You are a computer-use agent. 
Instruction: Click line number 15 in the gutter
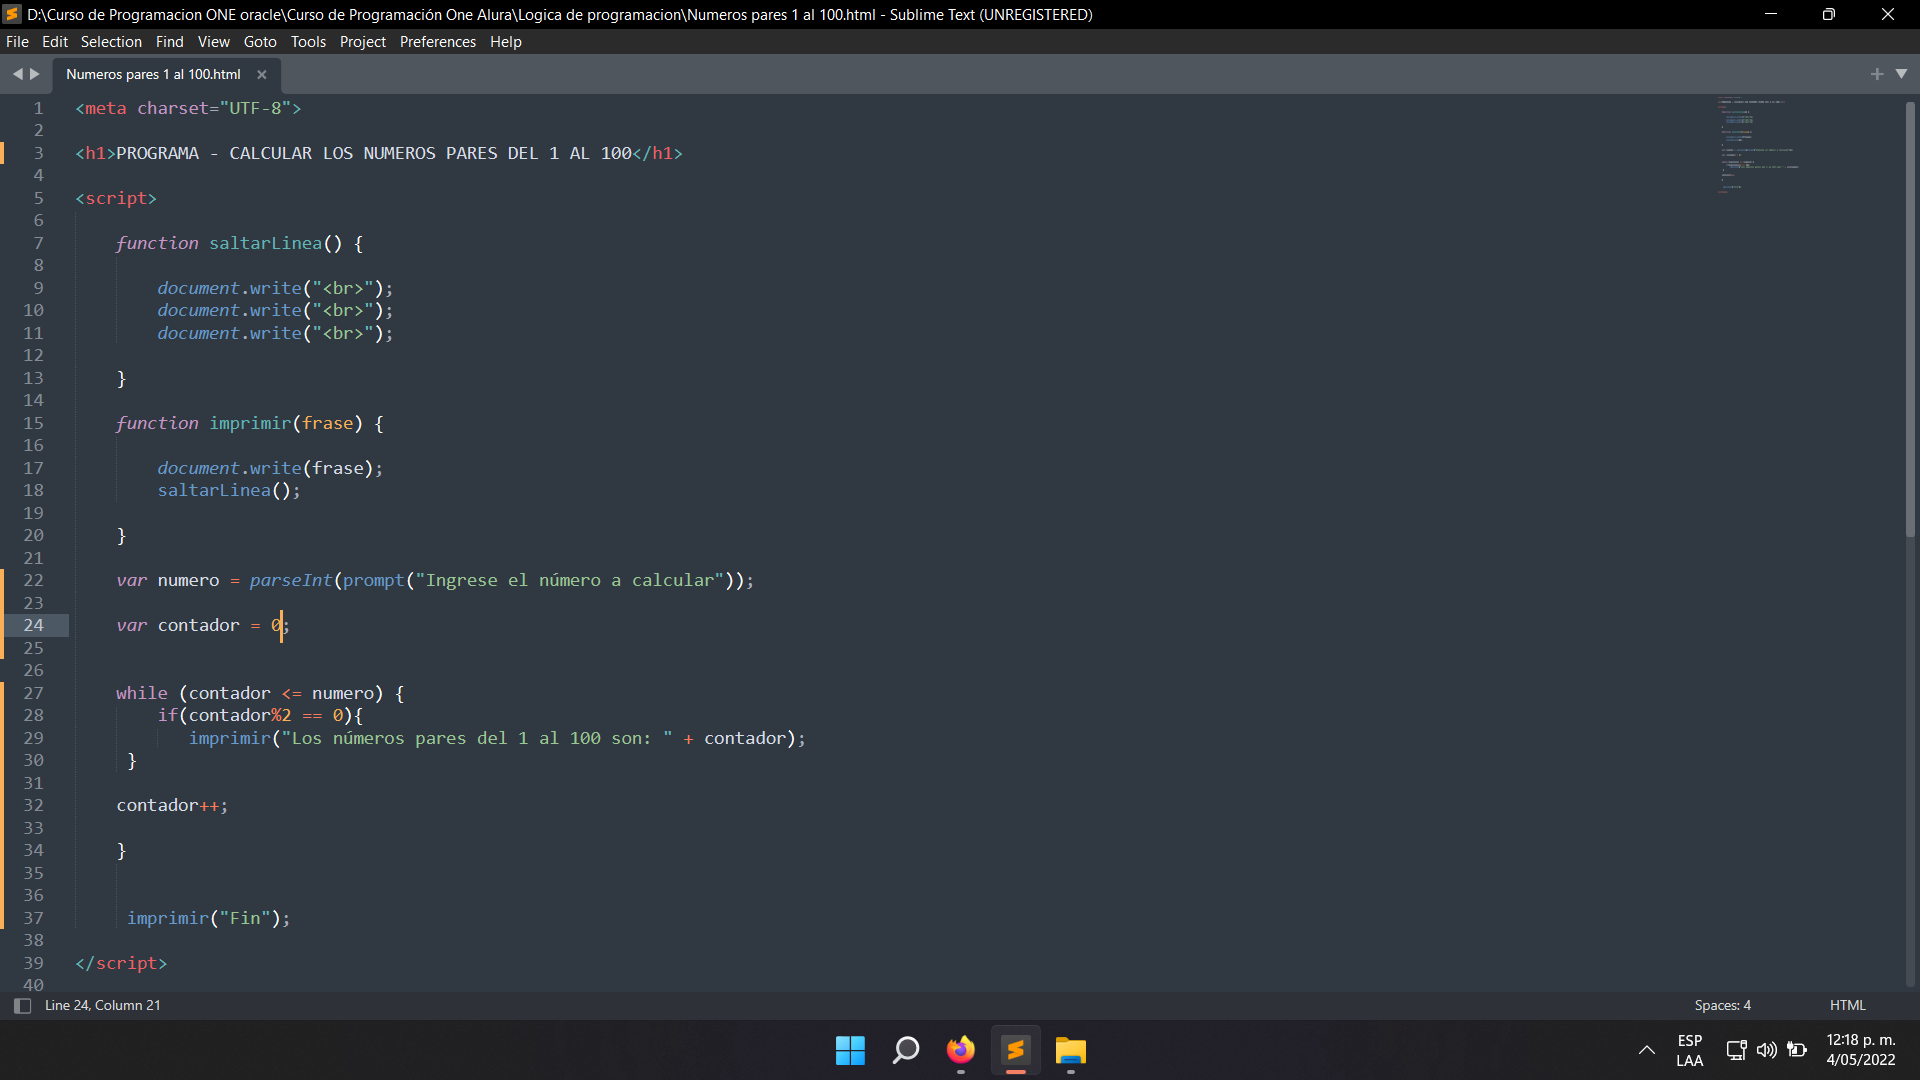[33, 423]
